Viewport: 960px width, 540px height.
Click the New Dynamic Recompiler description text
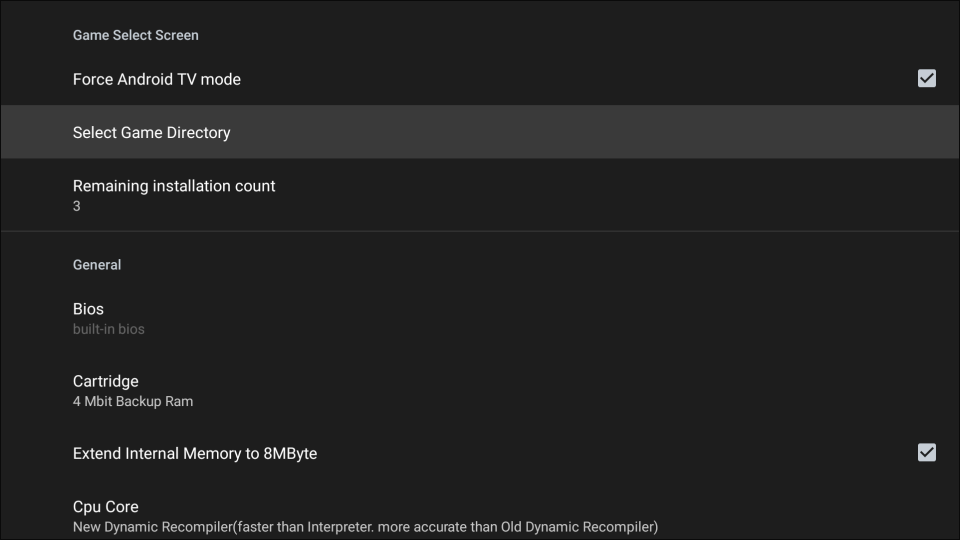pos(365,526)
